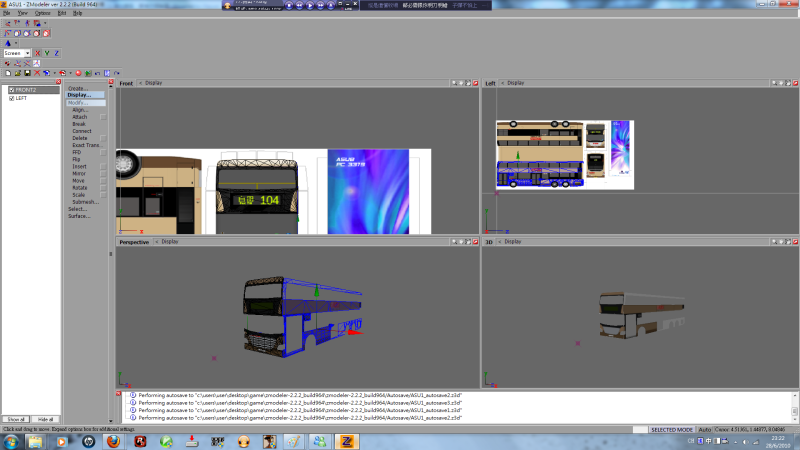
Task: Click the New file toolbar icon
Action: 7,73
